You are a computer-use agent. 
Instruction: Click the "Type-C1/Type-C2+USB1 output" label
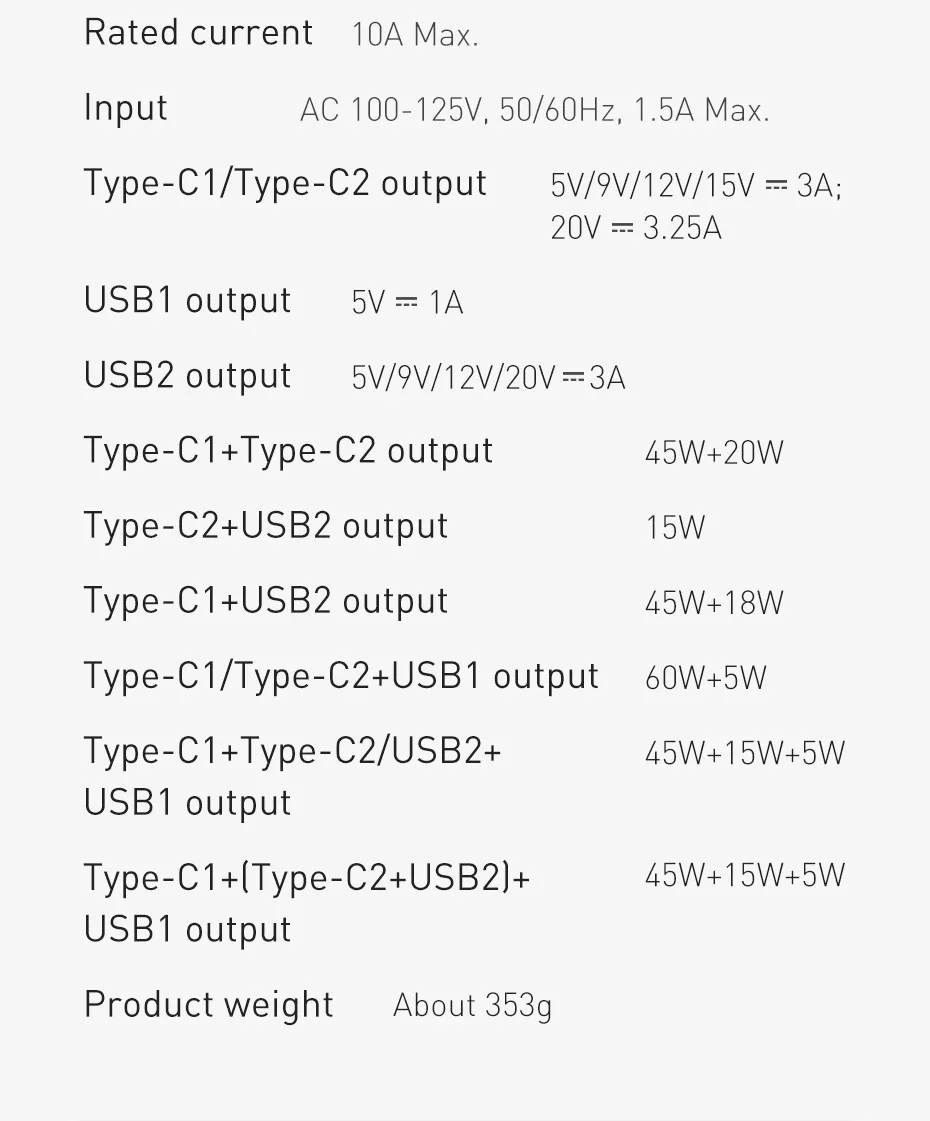341,677
